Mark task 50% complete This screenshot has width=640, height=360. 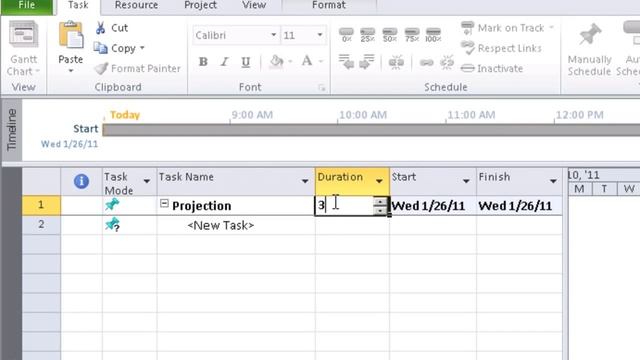tap(390, 35)
